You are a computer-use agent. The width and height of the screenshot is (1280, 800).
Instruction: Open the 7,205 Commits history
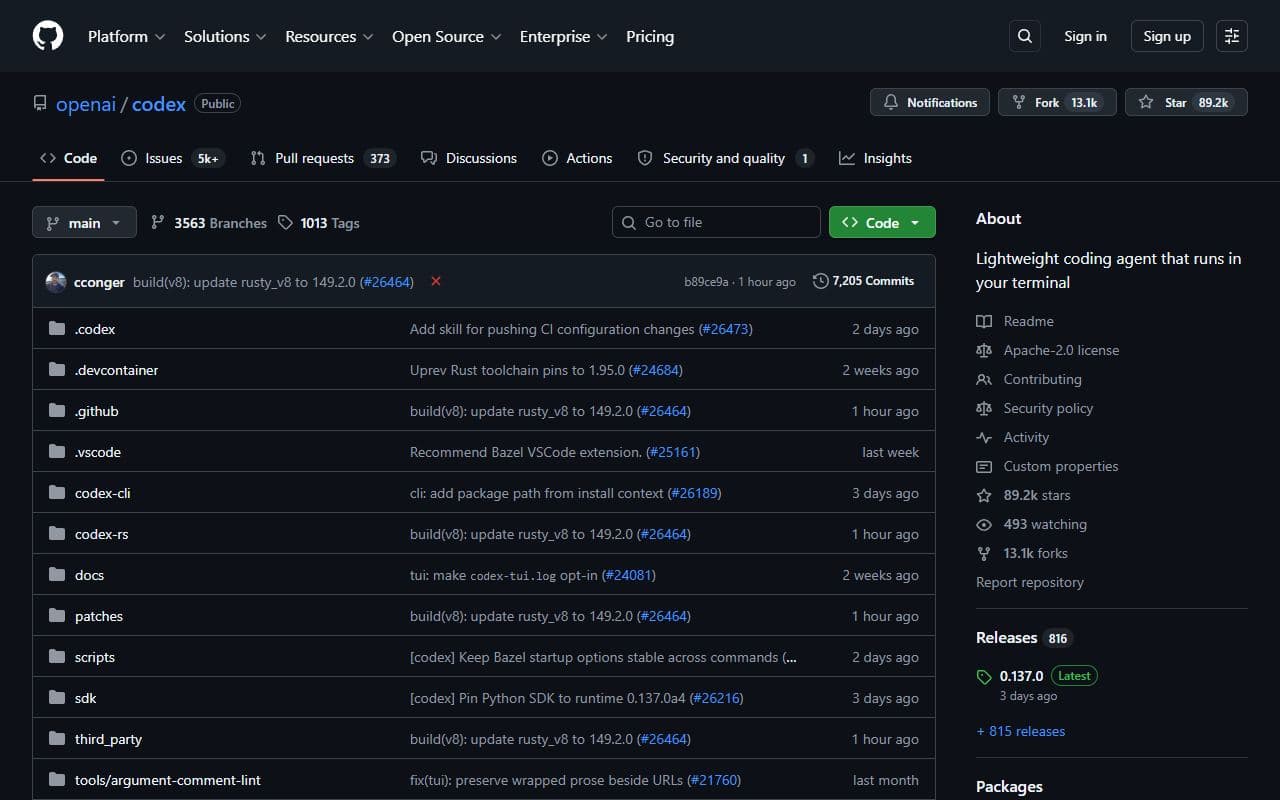coord(864,281)
